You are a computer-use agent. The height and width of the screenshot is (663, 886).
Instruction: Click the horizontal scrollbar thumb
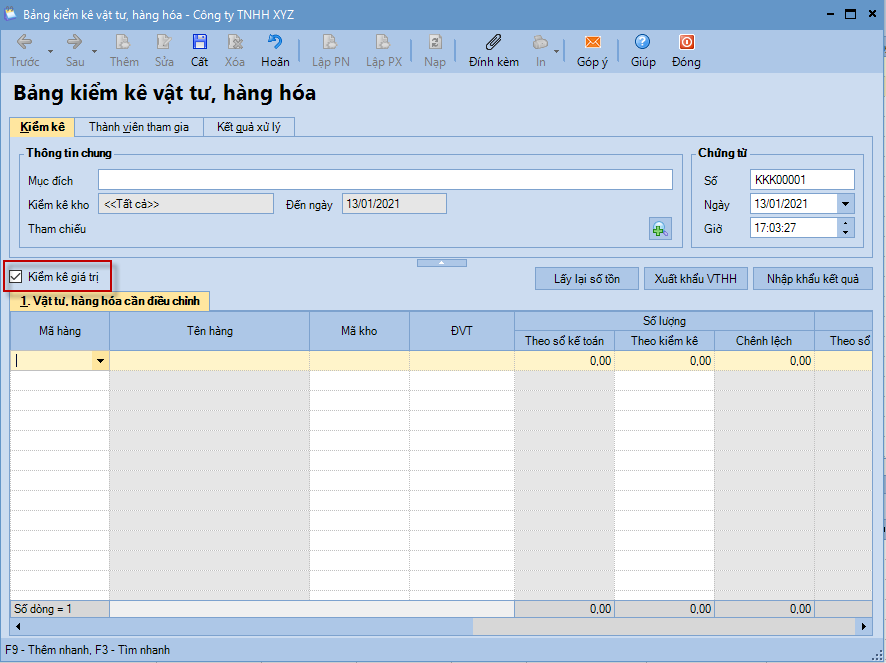[x=249, y=626]
